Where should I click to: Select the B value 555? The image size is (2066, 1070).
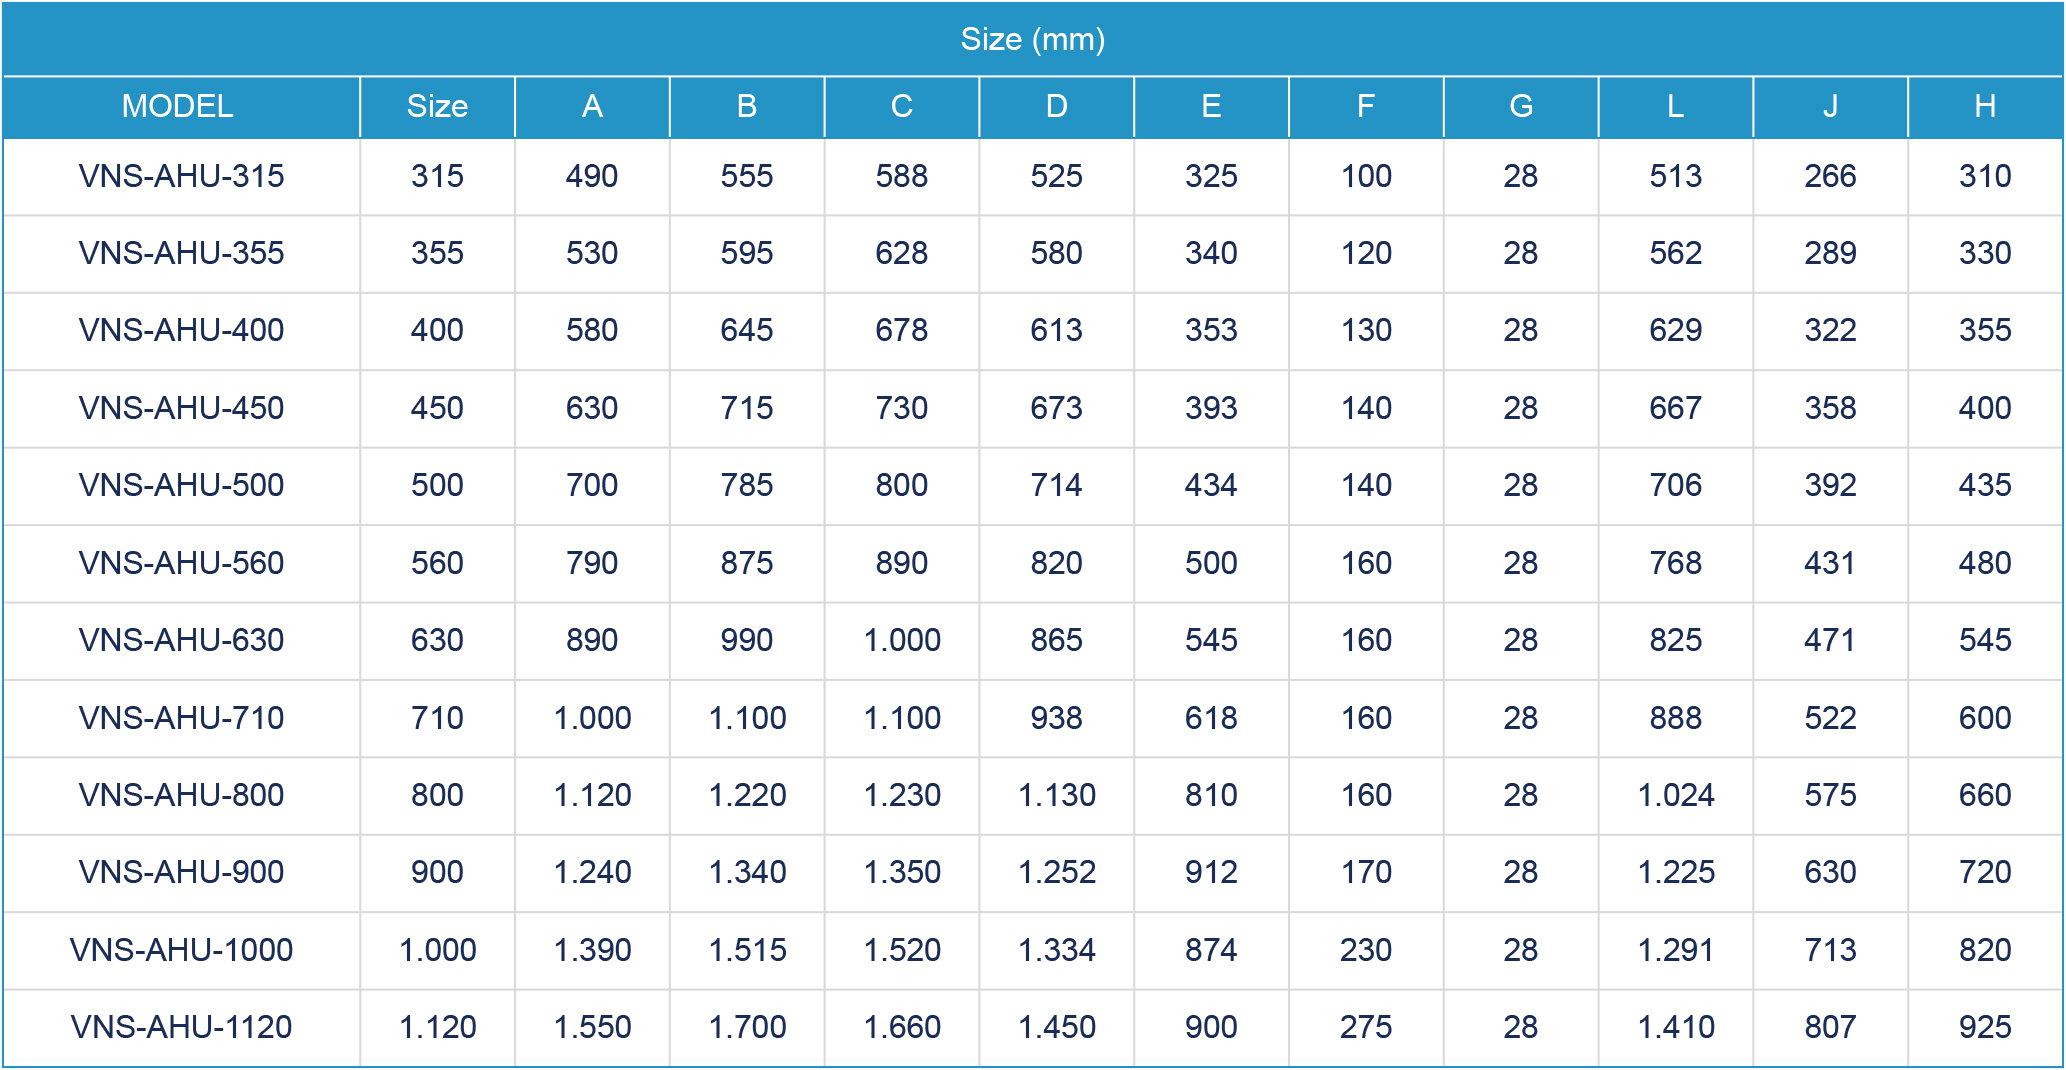click(747, 176)
